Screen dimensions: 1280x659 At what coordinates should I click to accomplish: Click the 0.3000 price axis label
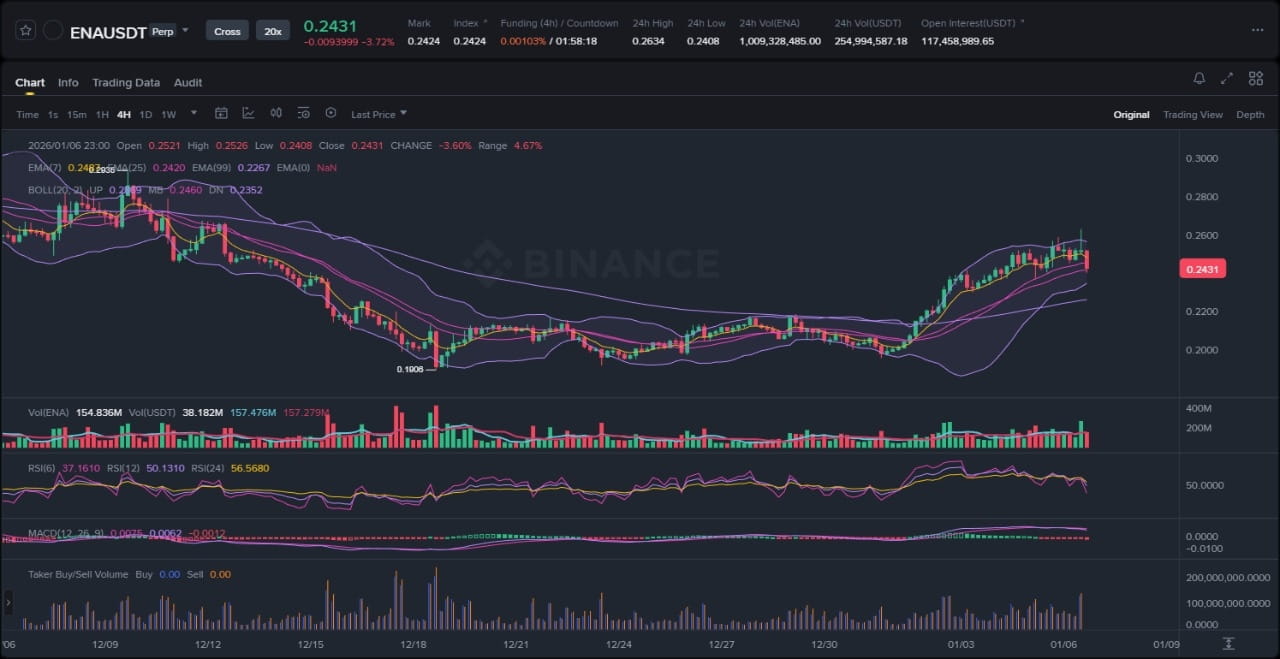pyautogui.click(x=1201, y=158)
